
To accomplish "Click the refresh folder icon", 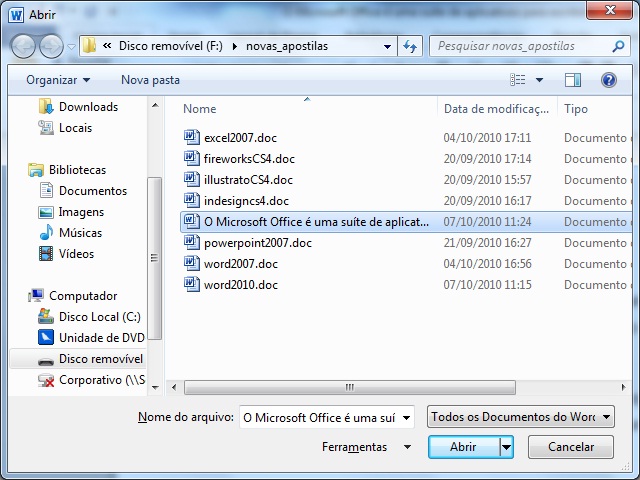I will (409, 46).
